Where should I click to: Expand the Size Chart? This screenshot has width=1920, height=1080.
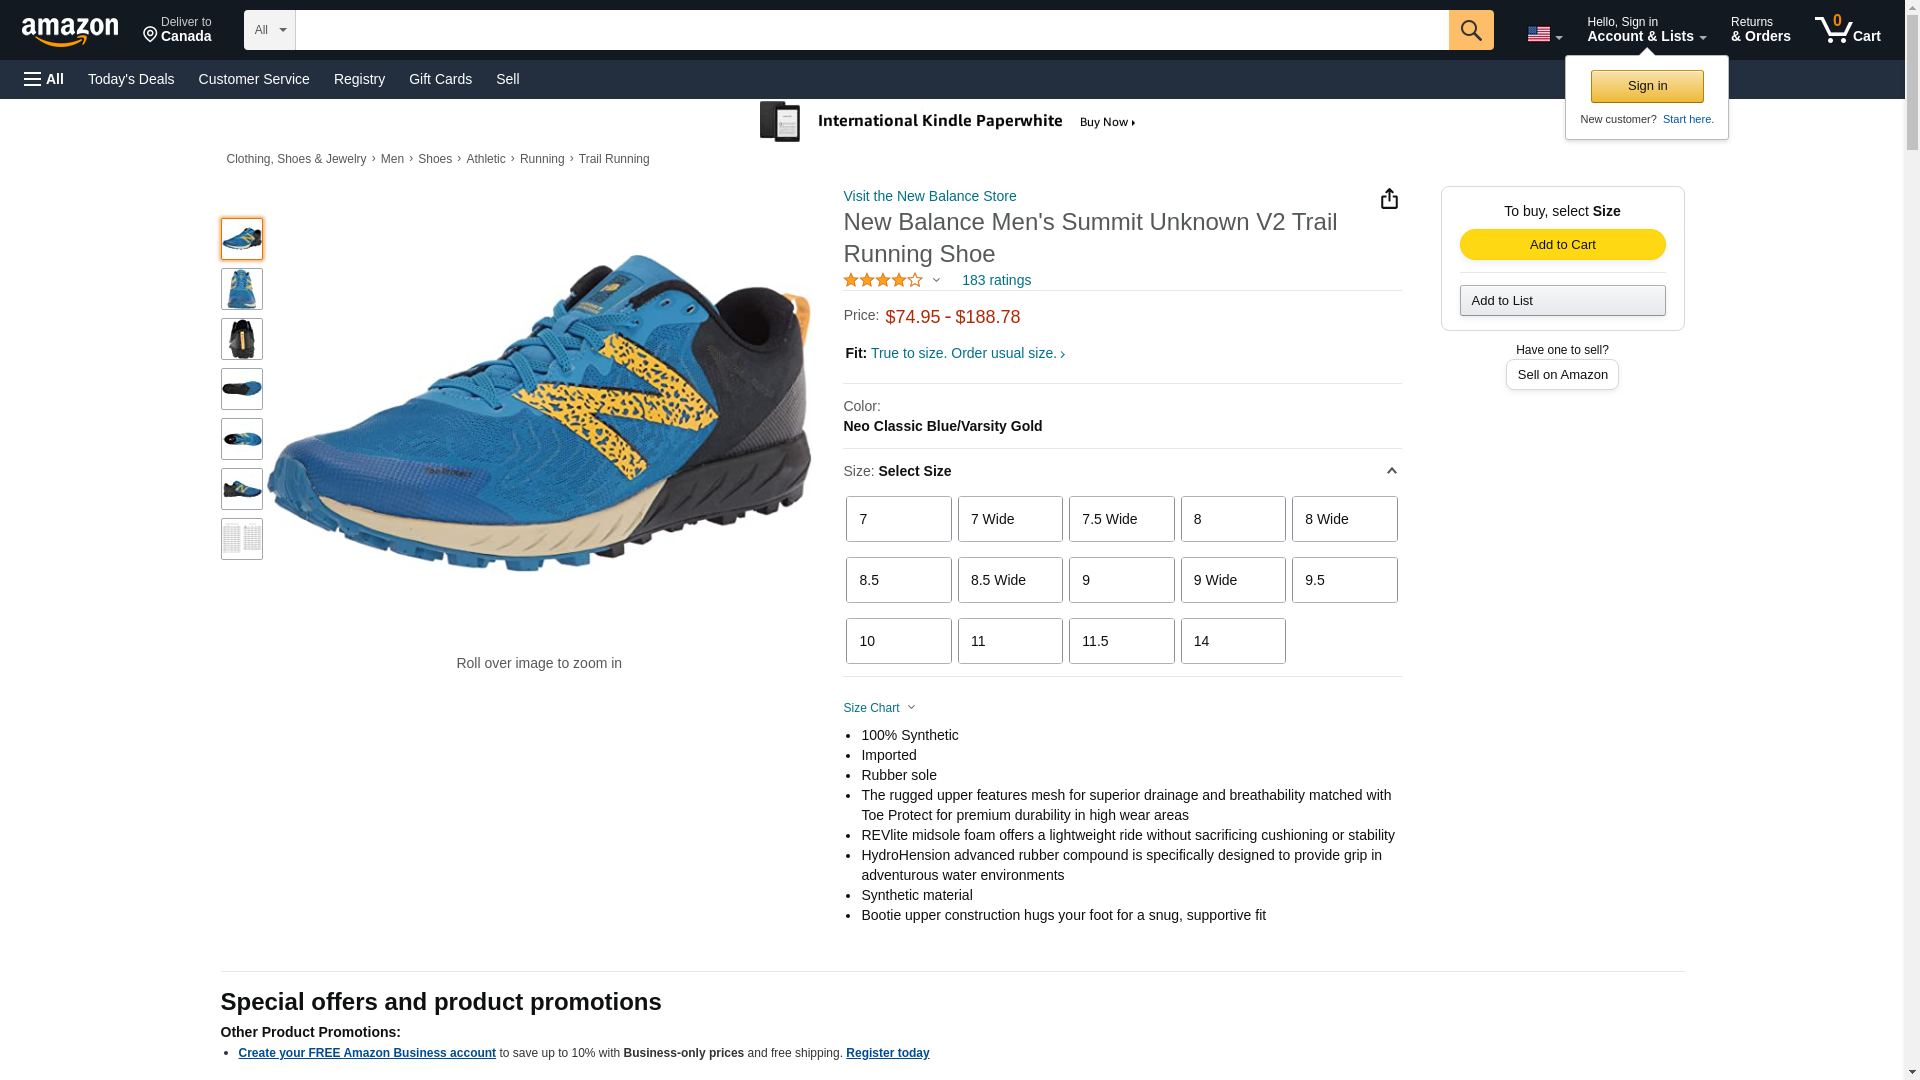[x=879, y=708]
